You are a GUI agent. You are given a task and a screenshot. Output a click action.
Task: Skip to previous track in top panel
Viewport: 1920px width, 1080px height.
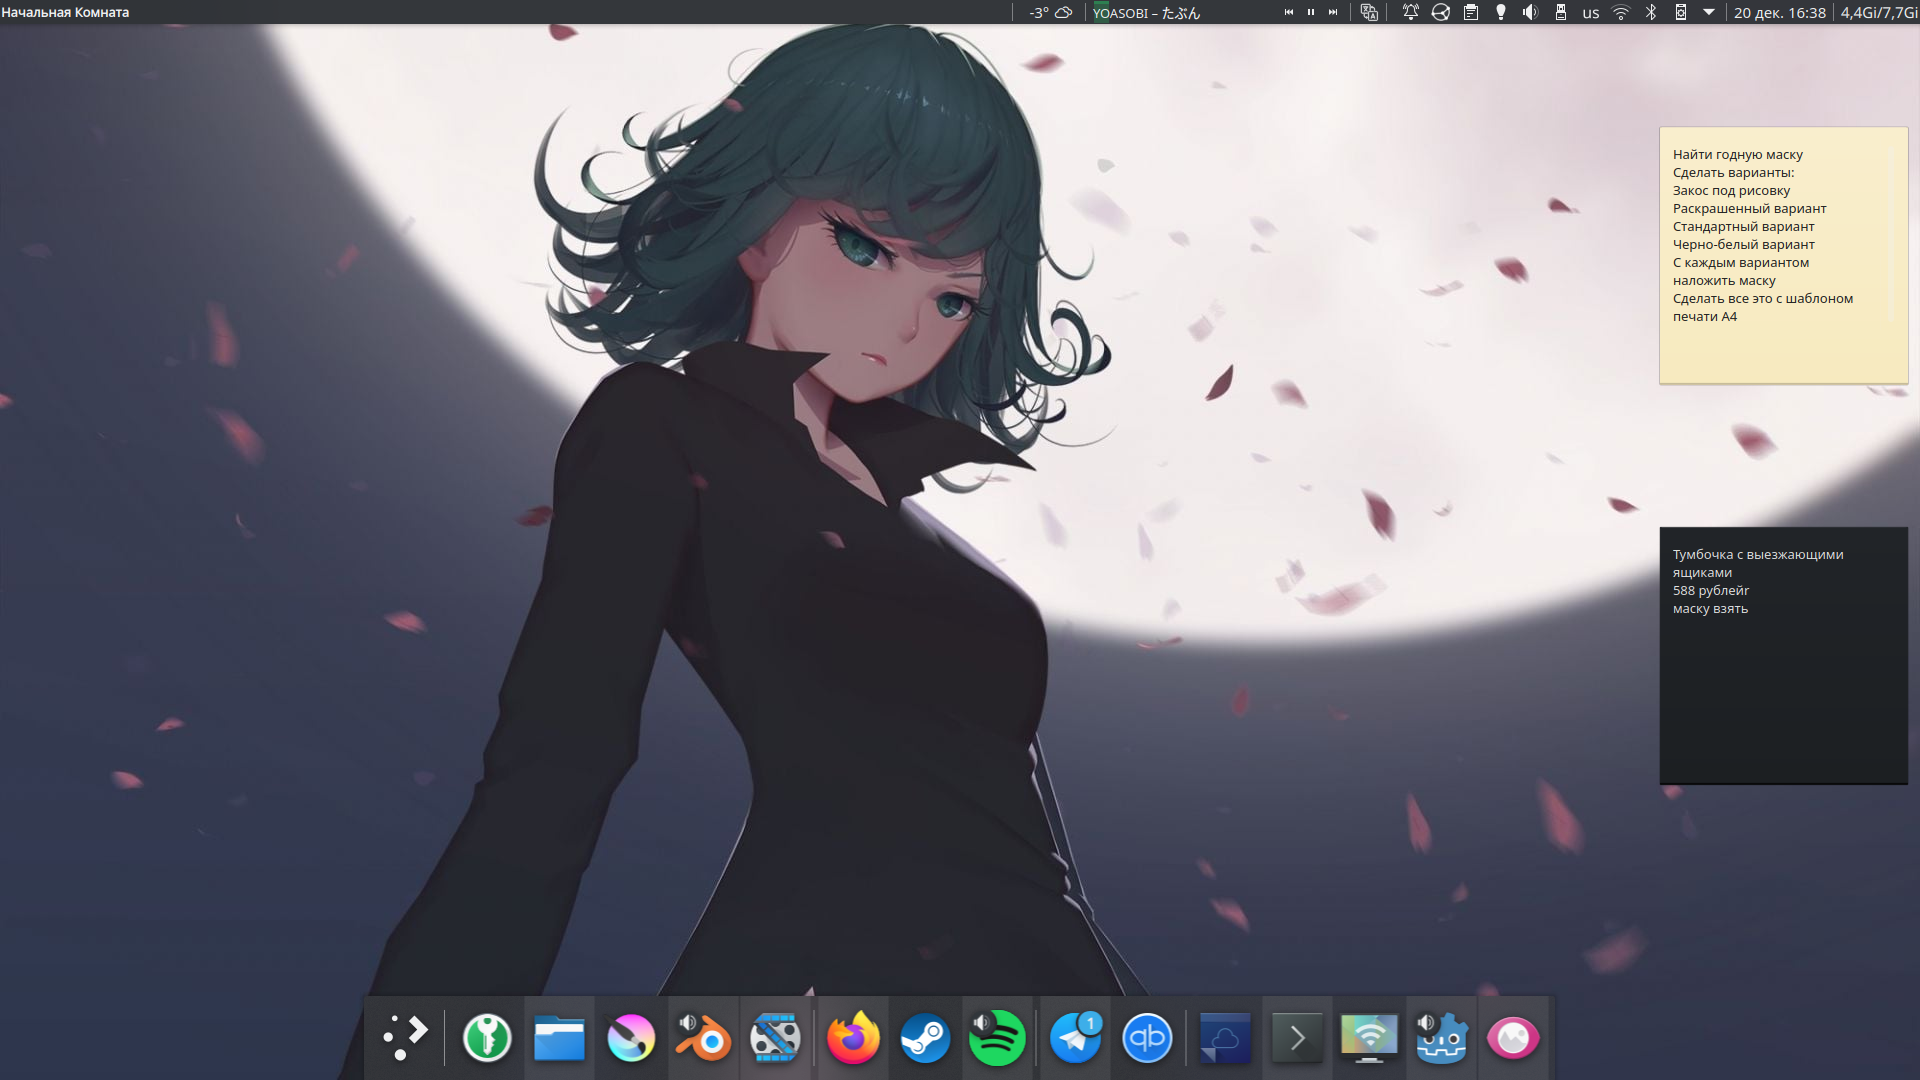[1288, 12]
